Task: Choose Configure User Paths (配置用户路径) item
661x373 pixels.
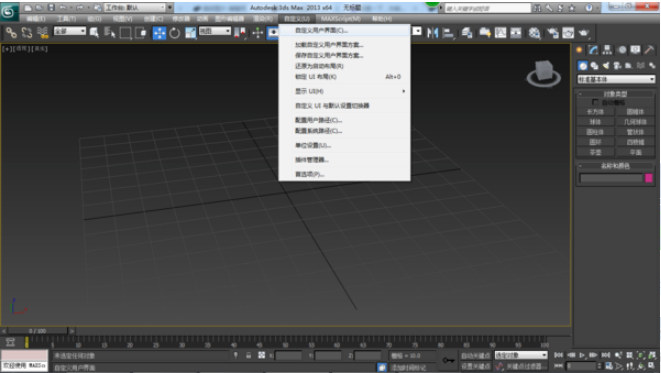Action: pyautogui.click(x=344, y=120)
